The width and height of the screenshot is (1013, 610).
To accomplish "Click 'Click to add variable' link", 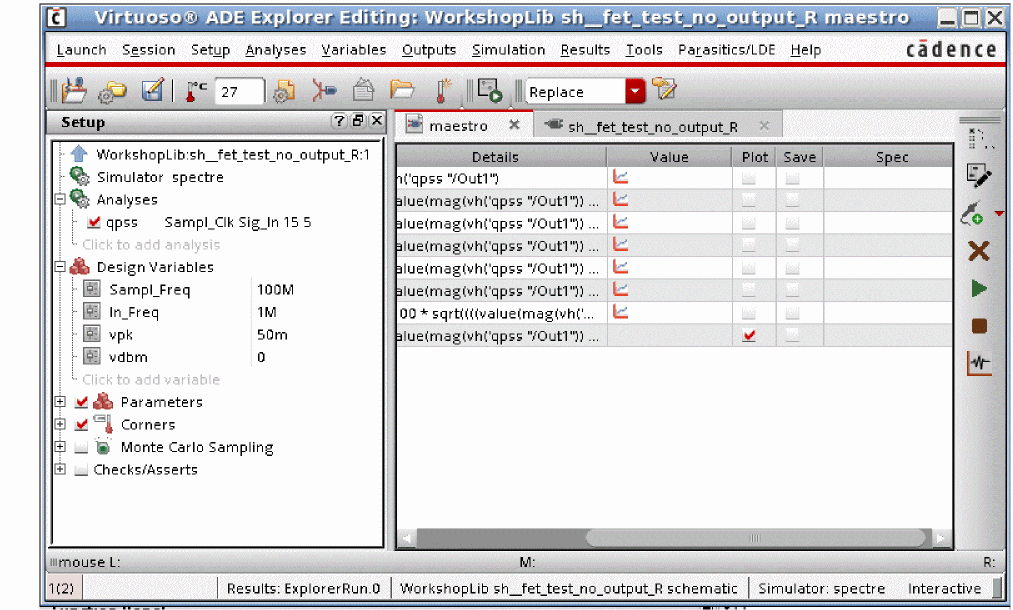I will (151, 380).
